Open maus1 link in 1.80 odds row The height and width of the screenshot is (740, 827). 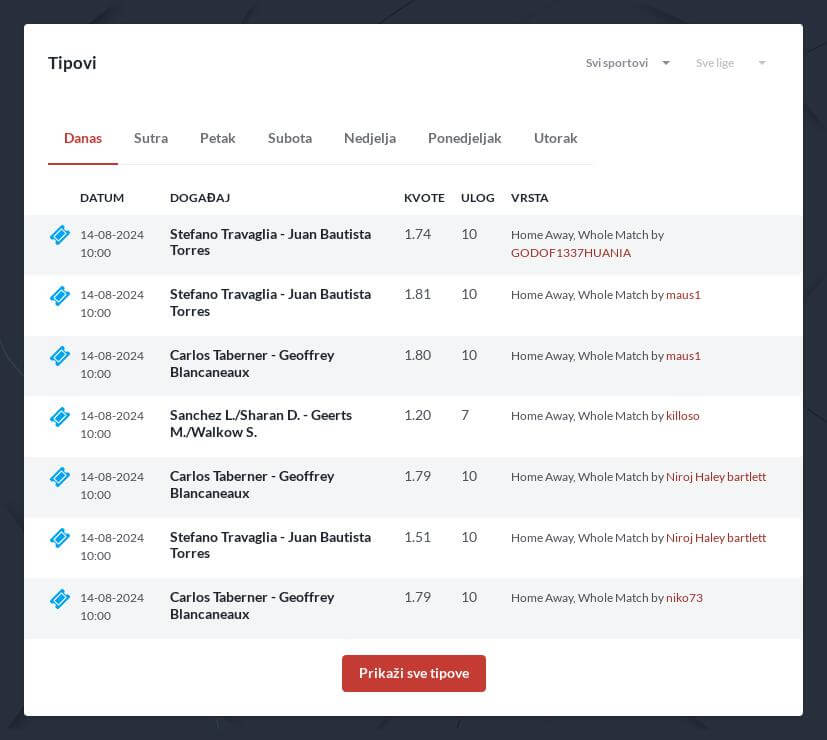click(683, 356)
